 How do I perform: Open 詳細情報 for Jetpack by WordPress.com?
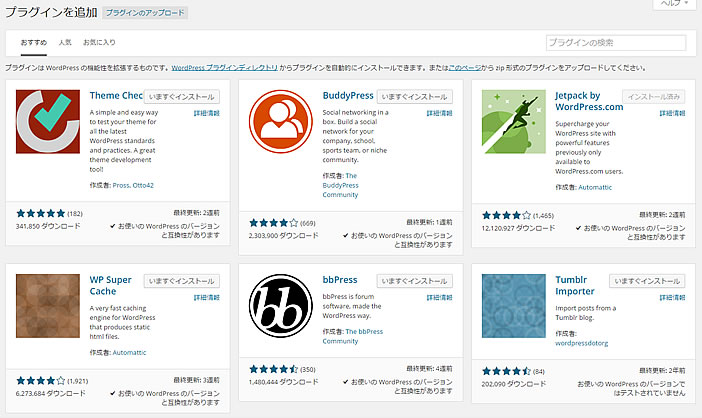[x=672, y=114]
